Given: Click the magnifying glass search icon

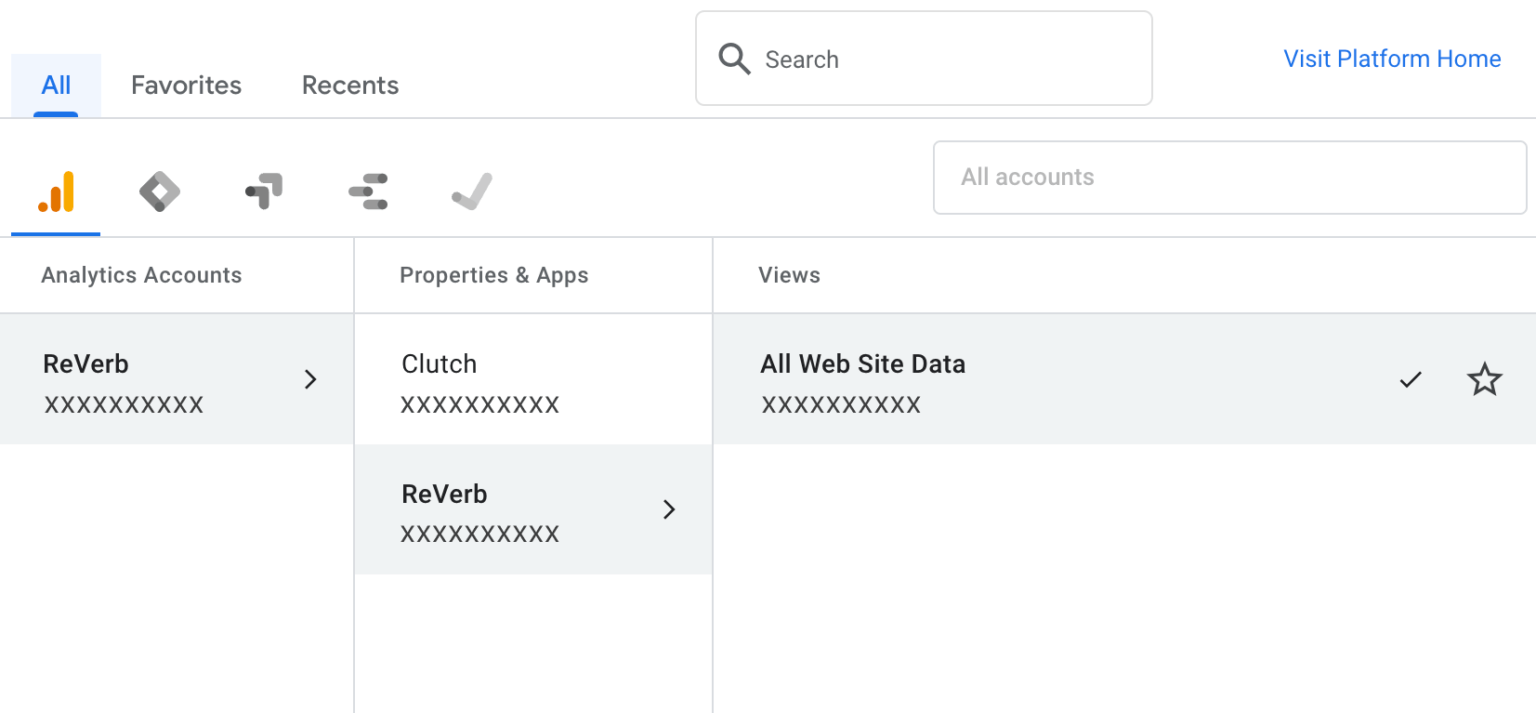Looking at the screenshot, I should [x=734, y=59].
